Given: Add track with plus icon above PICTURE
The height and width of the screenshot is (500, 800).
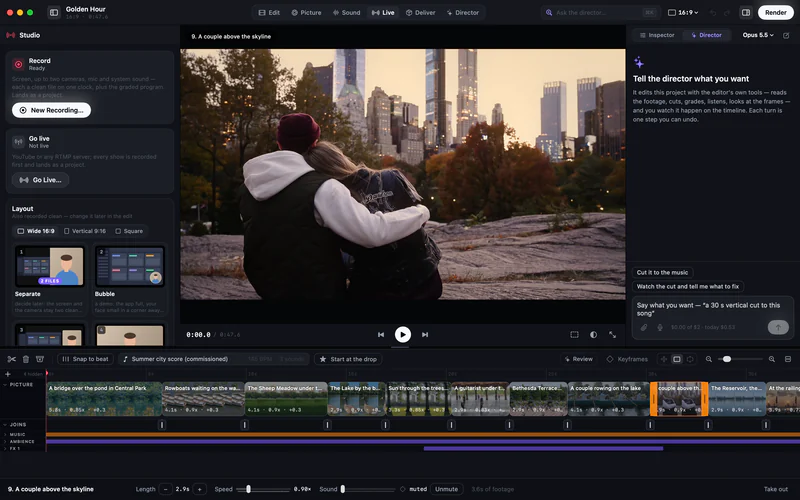Looking at the screenshot, I should click(8, 374).
